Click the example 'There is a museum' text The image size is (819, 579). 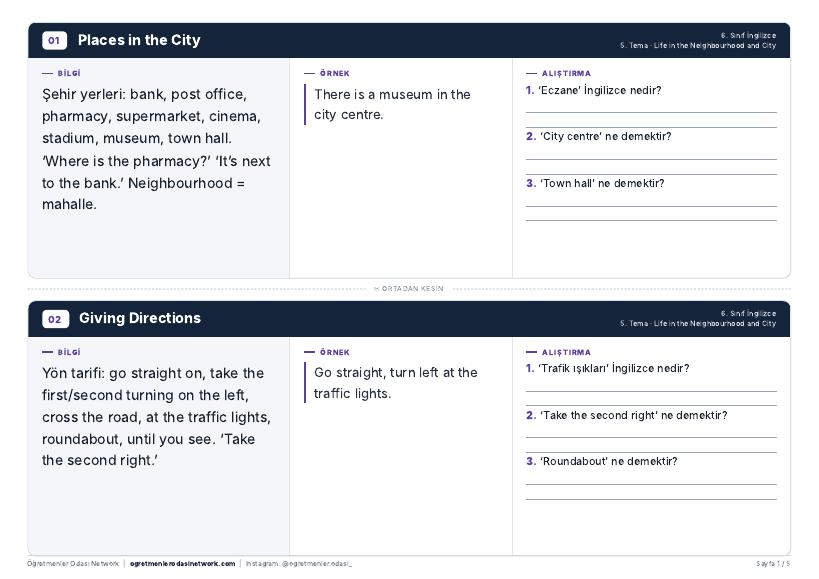coord(392,104)
